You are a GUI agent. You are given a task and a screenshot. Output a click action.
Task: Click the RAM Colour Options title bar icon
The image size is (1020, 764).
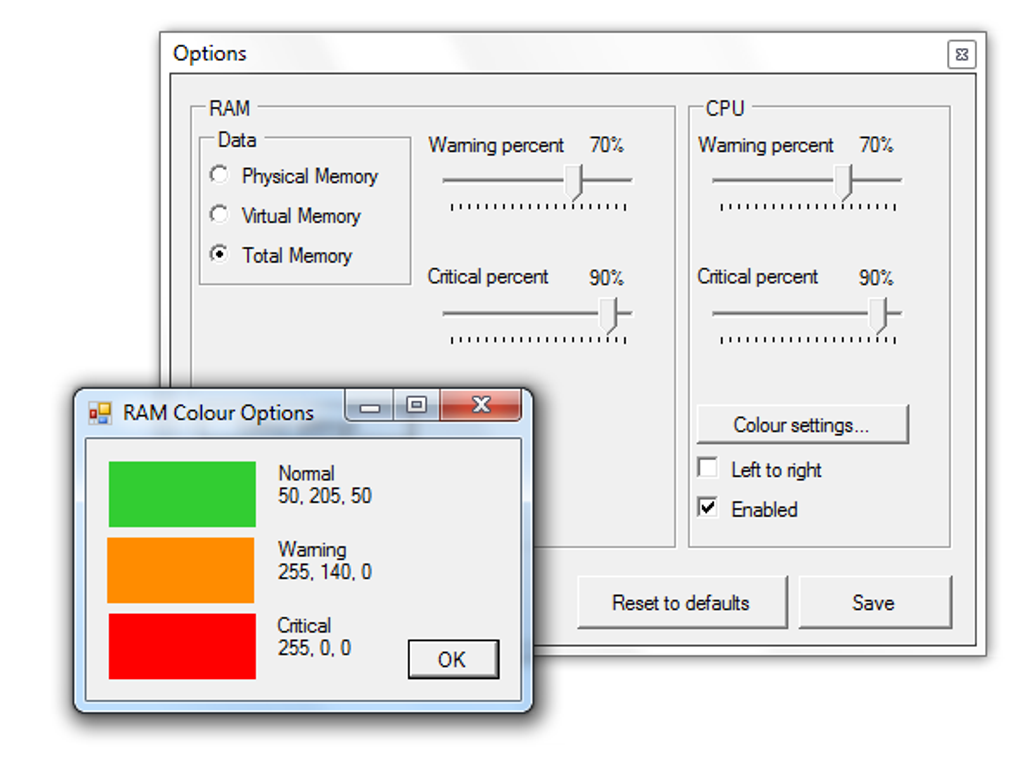[98, 411]
